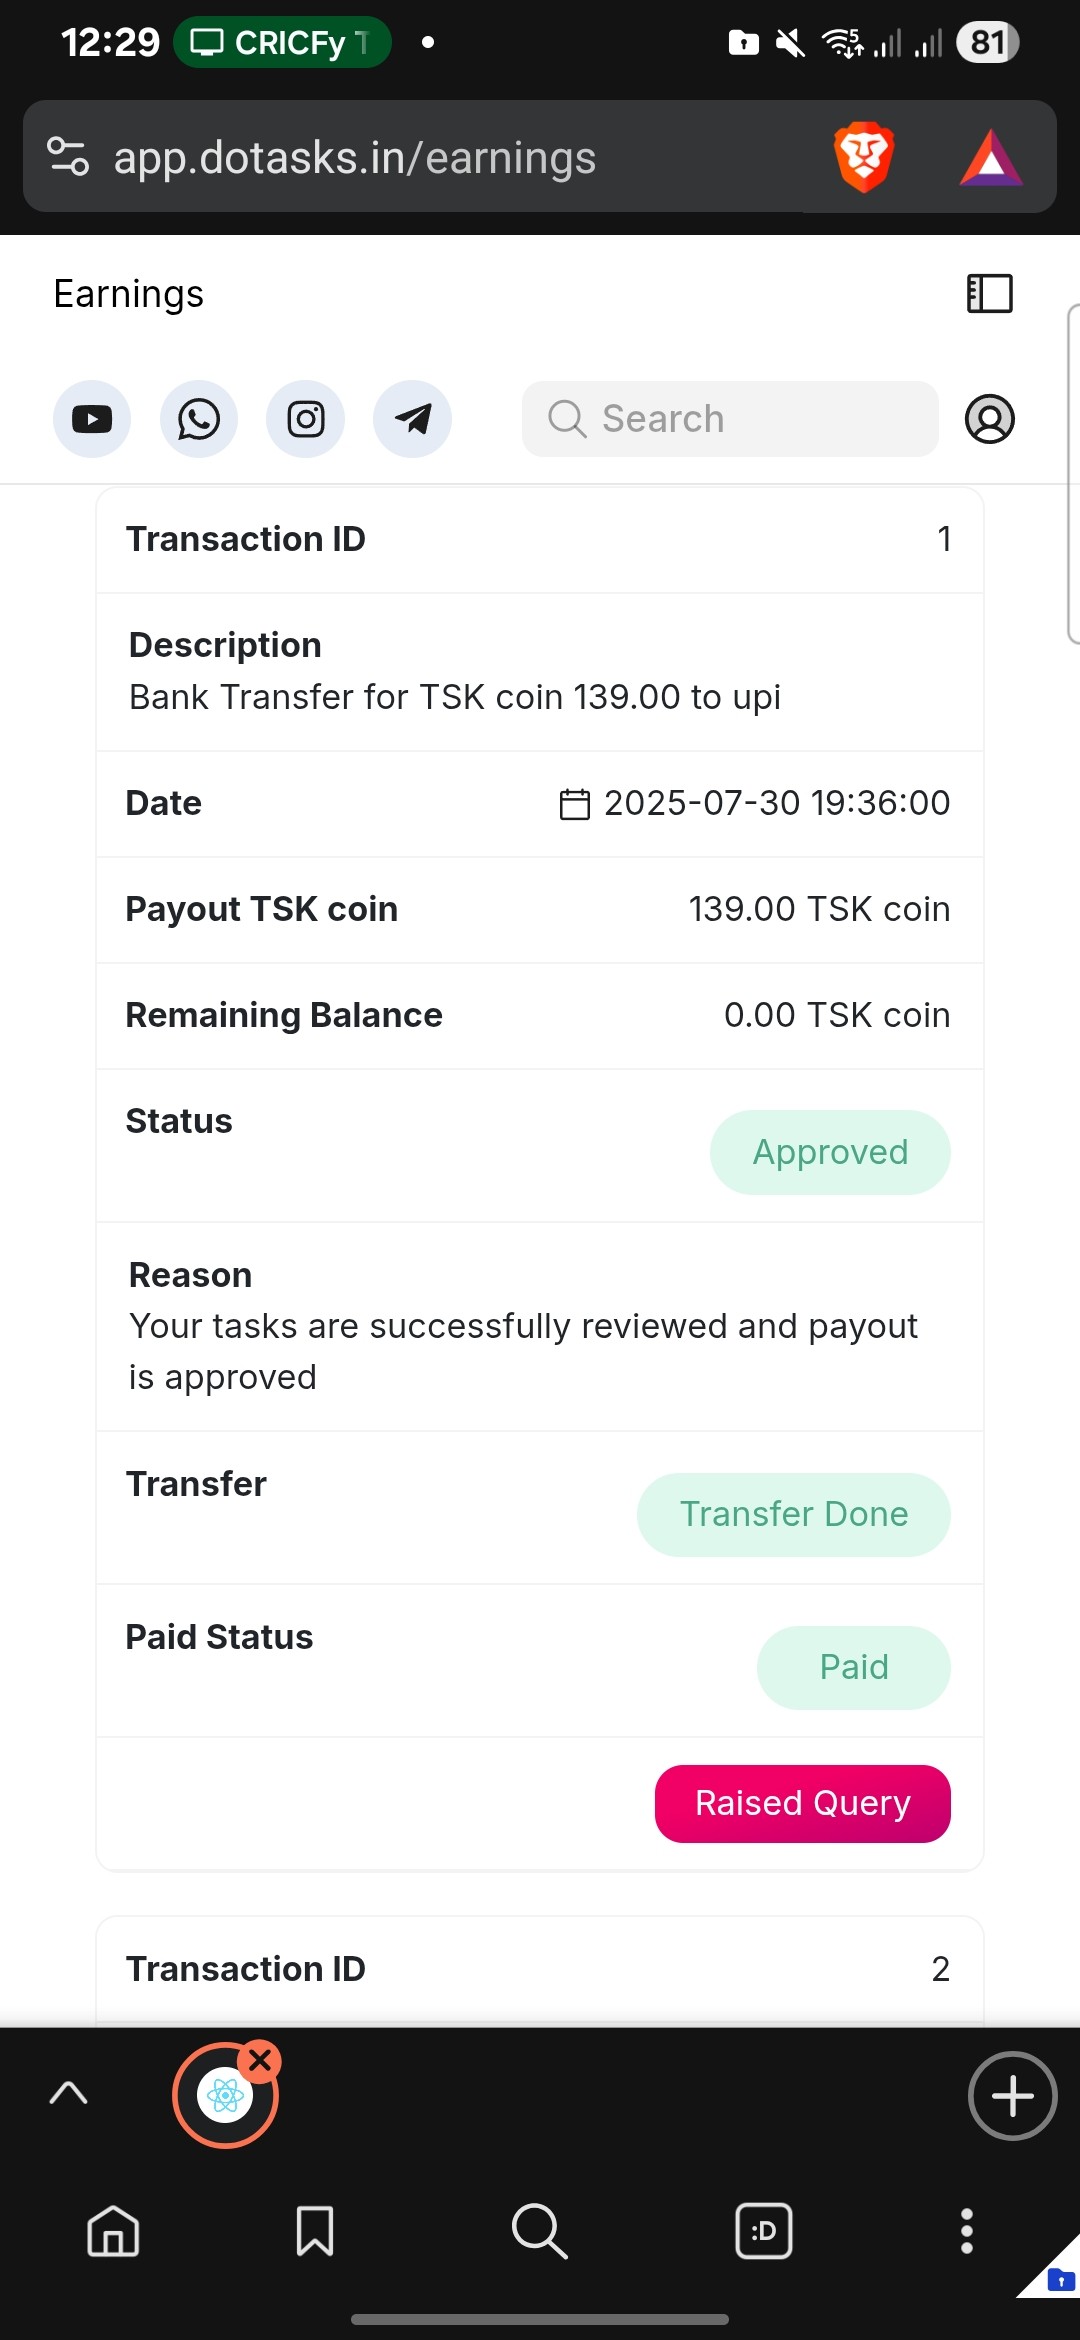Open the WhatsApp social link icon

point(199,419)
